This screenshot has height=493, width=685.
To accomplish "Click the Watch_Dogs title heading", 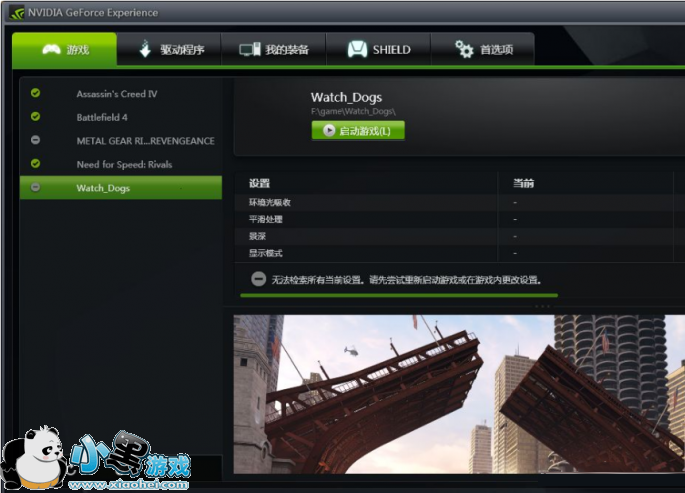I will click(x=346, y=97).
